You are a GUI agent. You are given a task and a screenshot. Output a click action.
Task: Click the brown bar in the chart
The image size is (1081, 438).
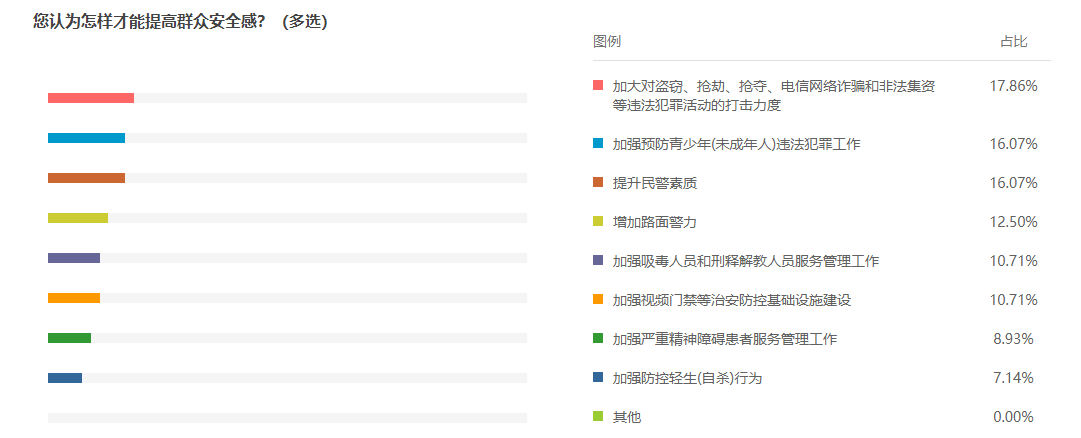pos(86,178)
